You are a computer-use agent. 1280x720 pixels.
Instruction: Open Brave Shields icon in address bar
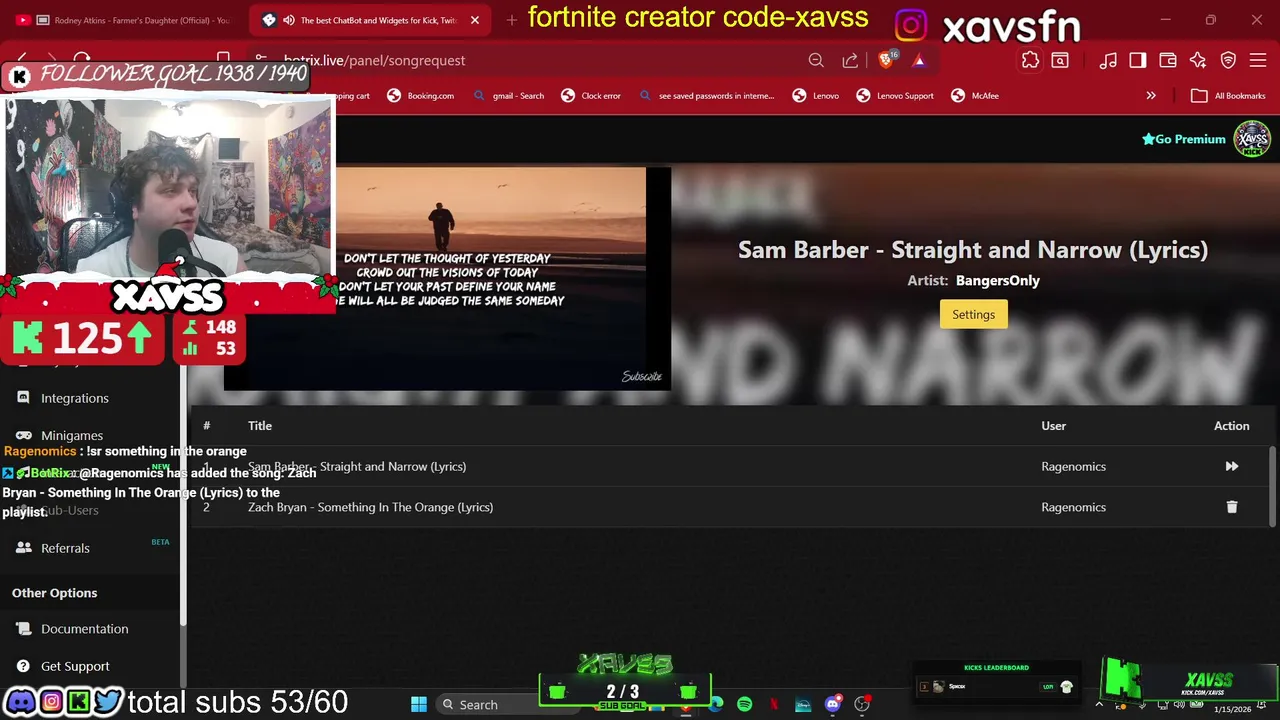tap(886, 60)
